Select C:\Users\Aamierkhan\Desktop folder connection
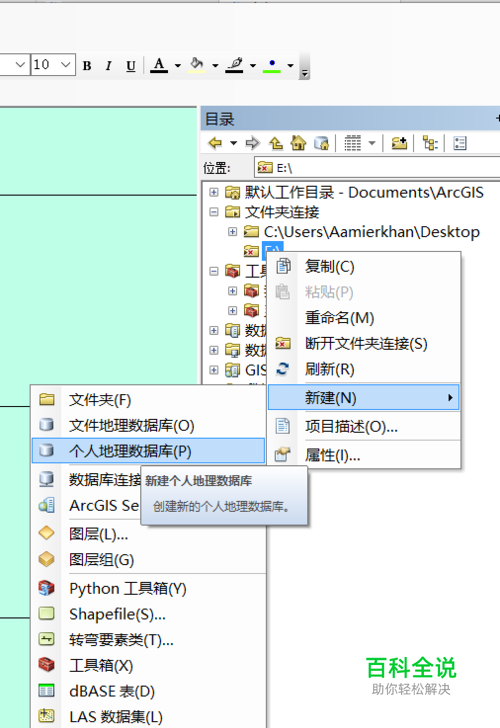This screenshot has width=500, height=728. 371,232
